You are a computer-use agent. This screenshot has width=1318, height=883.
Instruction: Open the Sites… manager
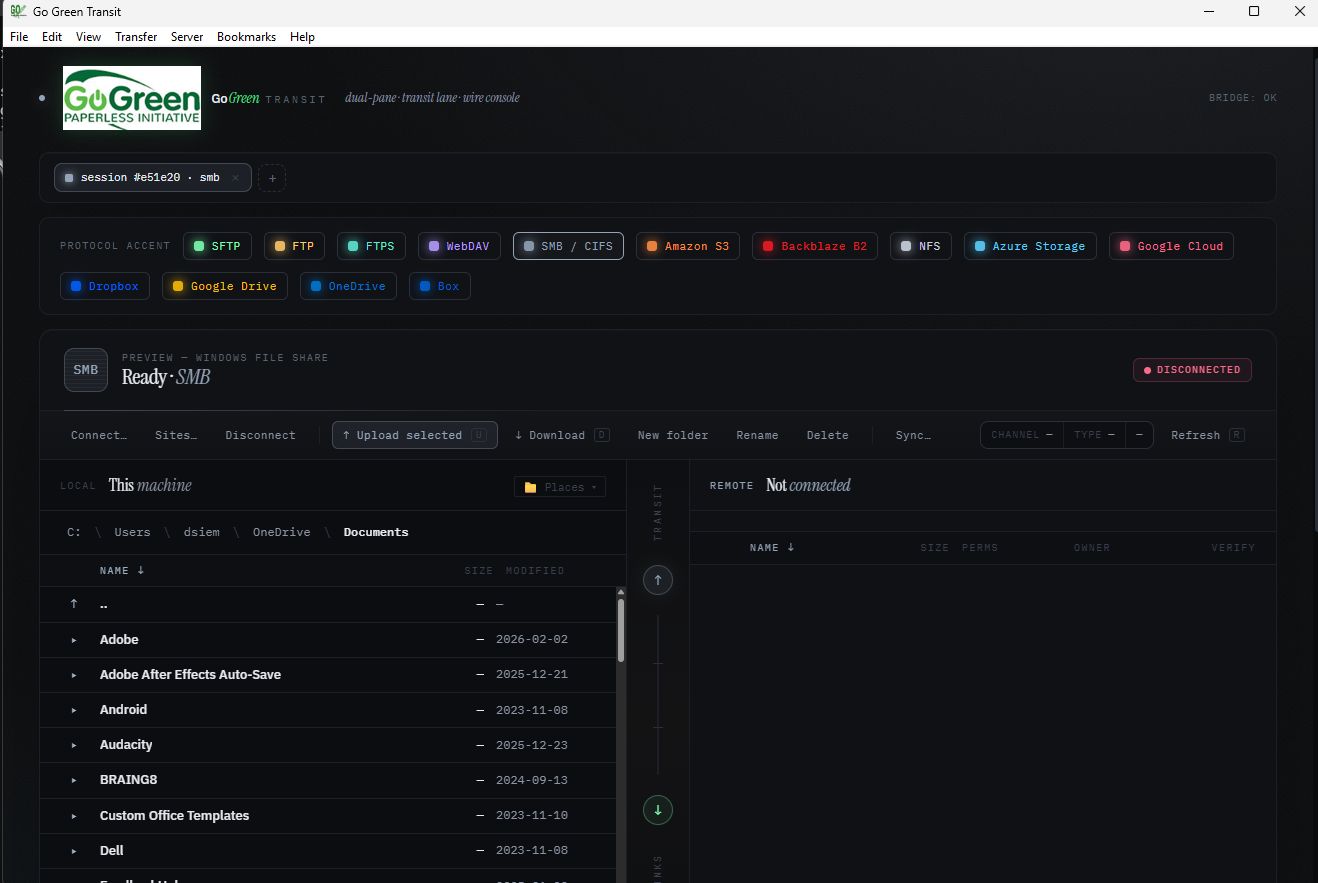[176, 435]
